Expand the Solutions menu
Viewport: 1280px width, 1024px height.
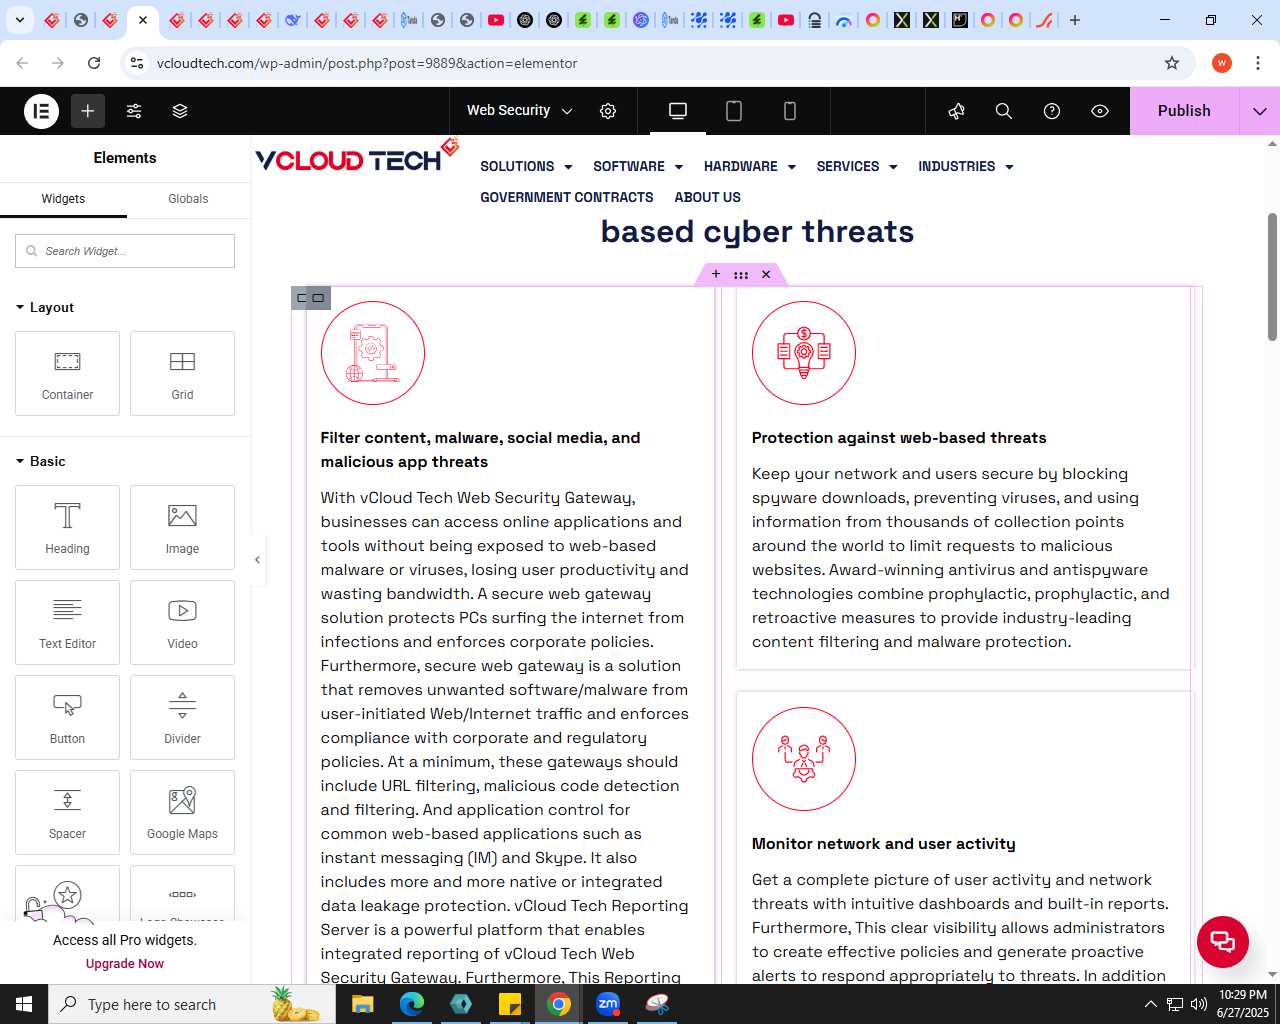coord(526,166)
